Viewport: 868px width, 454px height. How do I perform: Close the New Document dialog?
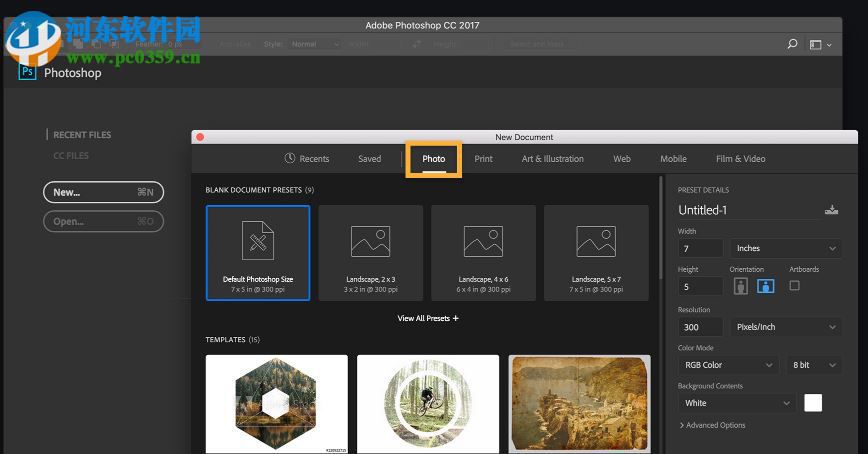tap(200, 137)
